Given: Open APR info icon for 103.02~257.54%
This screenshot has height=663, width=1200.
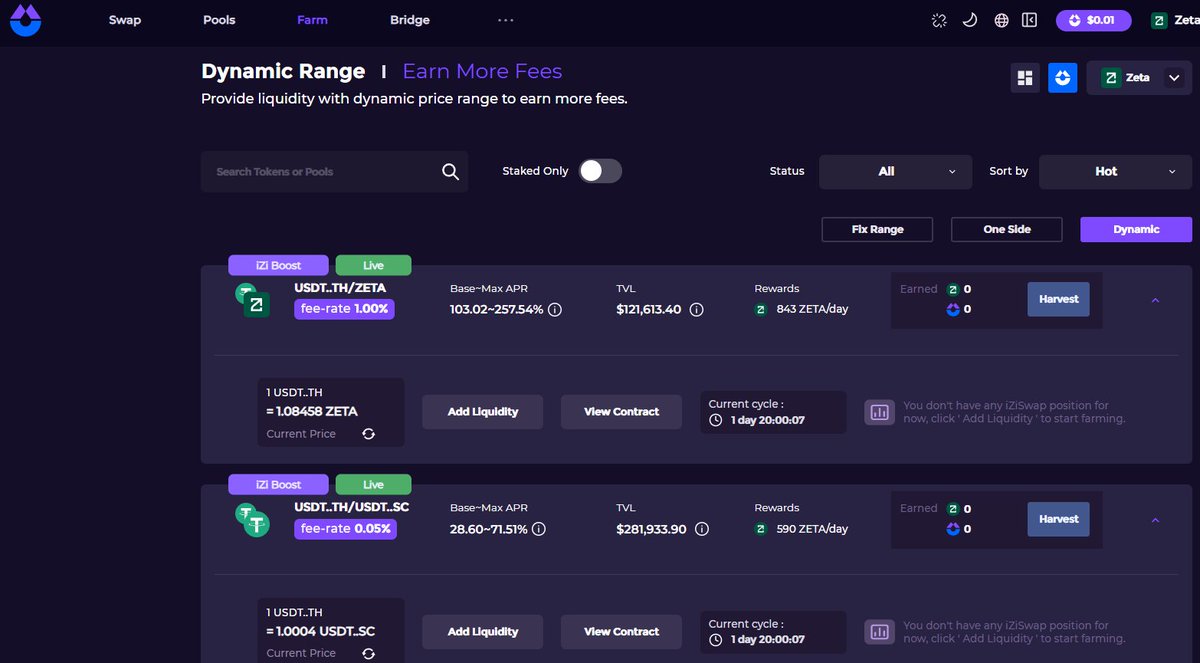Looking at the screenshot, I should [555, 310].
